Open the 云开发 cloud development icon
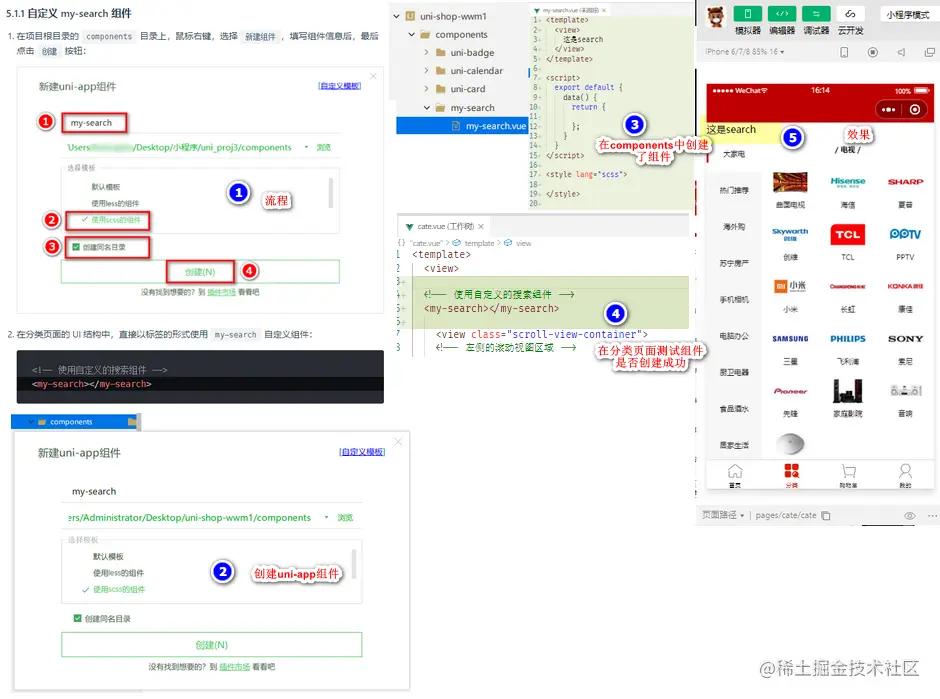This screenshot has width=940, height=699. coord(850,14)
